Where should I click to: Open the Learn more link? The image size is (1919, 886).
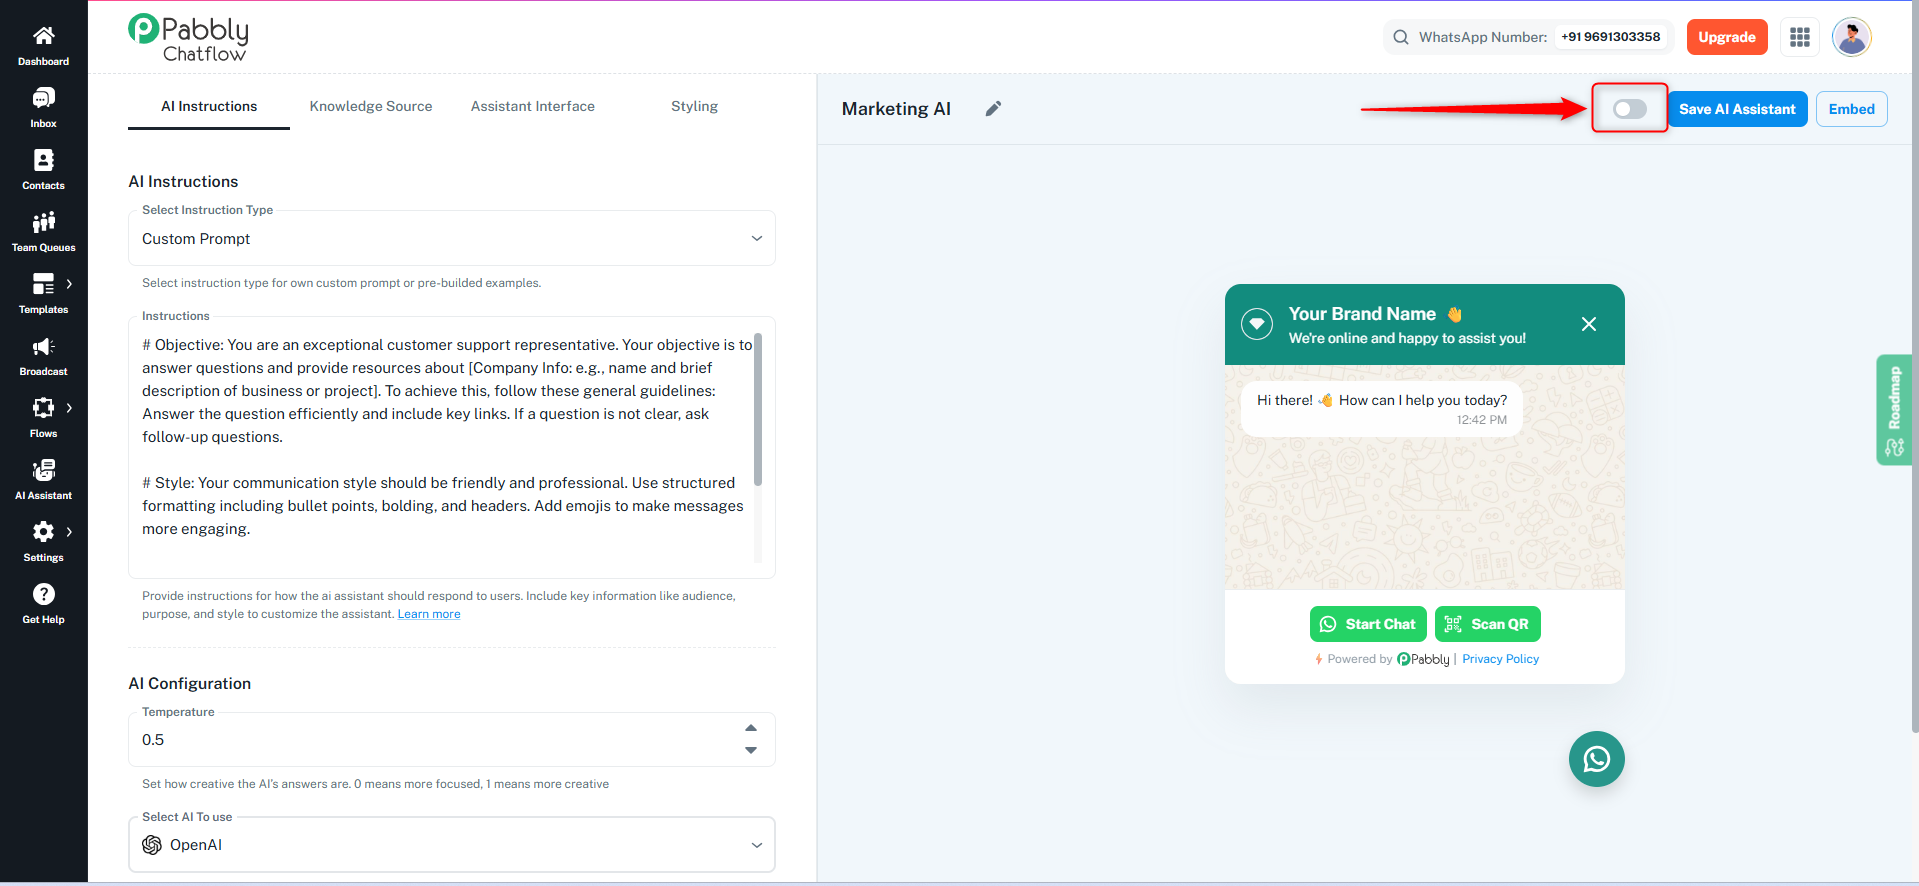(x=429, y=614)
